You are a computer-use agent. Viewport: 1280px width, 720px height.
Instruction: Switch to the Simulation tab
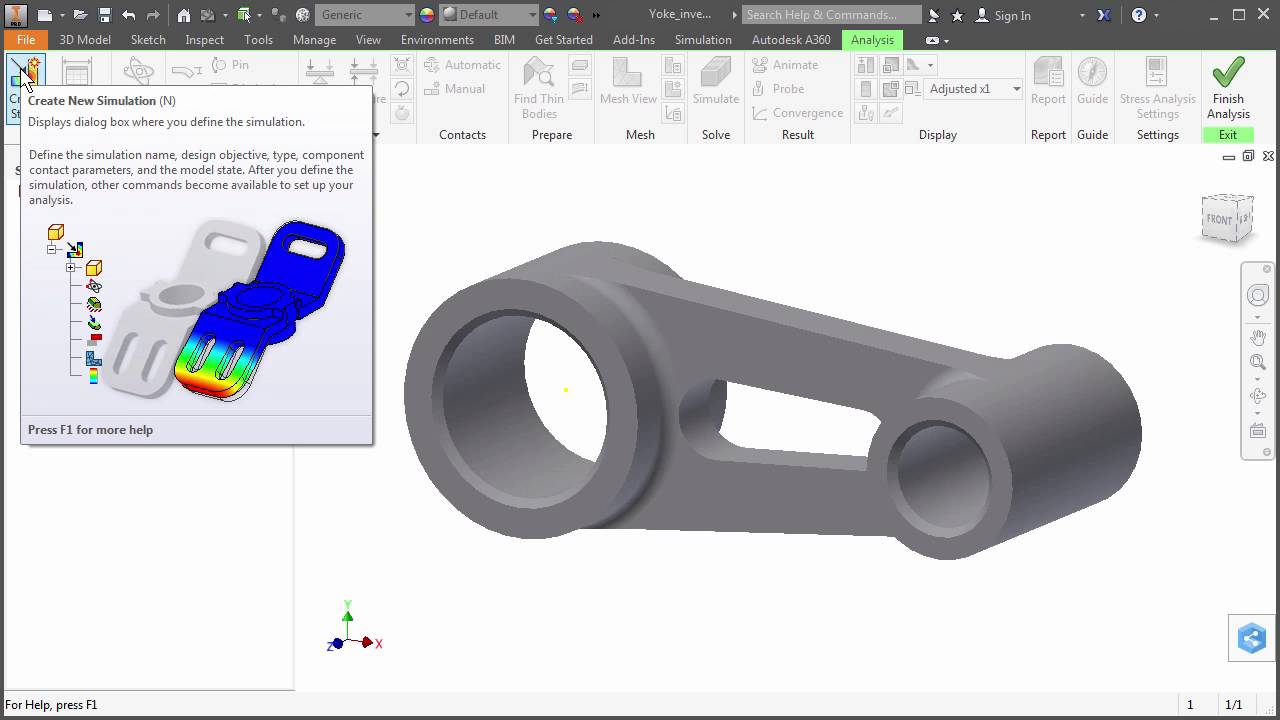703,40
